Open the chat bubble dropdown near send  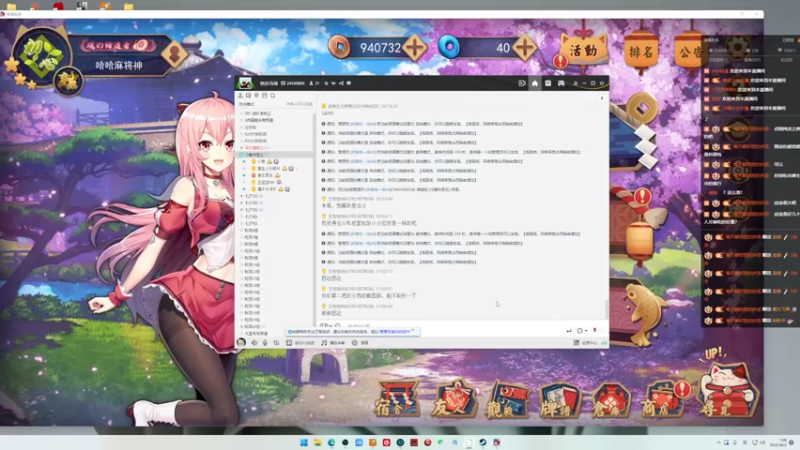pyautogui.click(x=582, y=331)
